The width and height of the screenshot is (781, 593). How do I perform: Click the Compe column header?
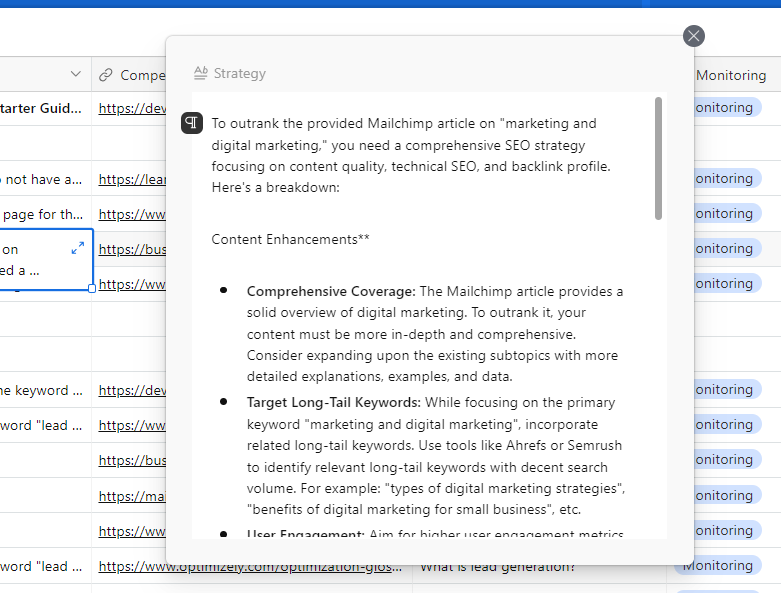click(129, 75)
